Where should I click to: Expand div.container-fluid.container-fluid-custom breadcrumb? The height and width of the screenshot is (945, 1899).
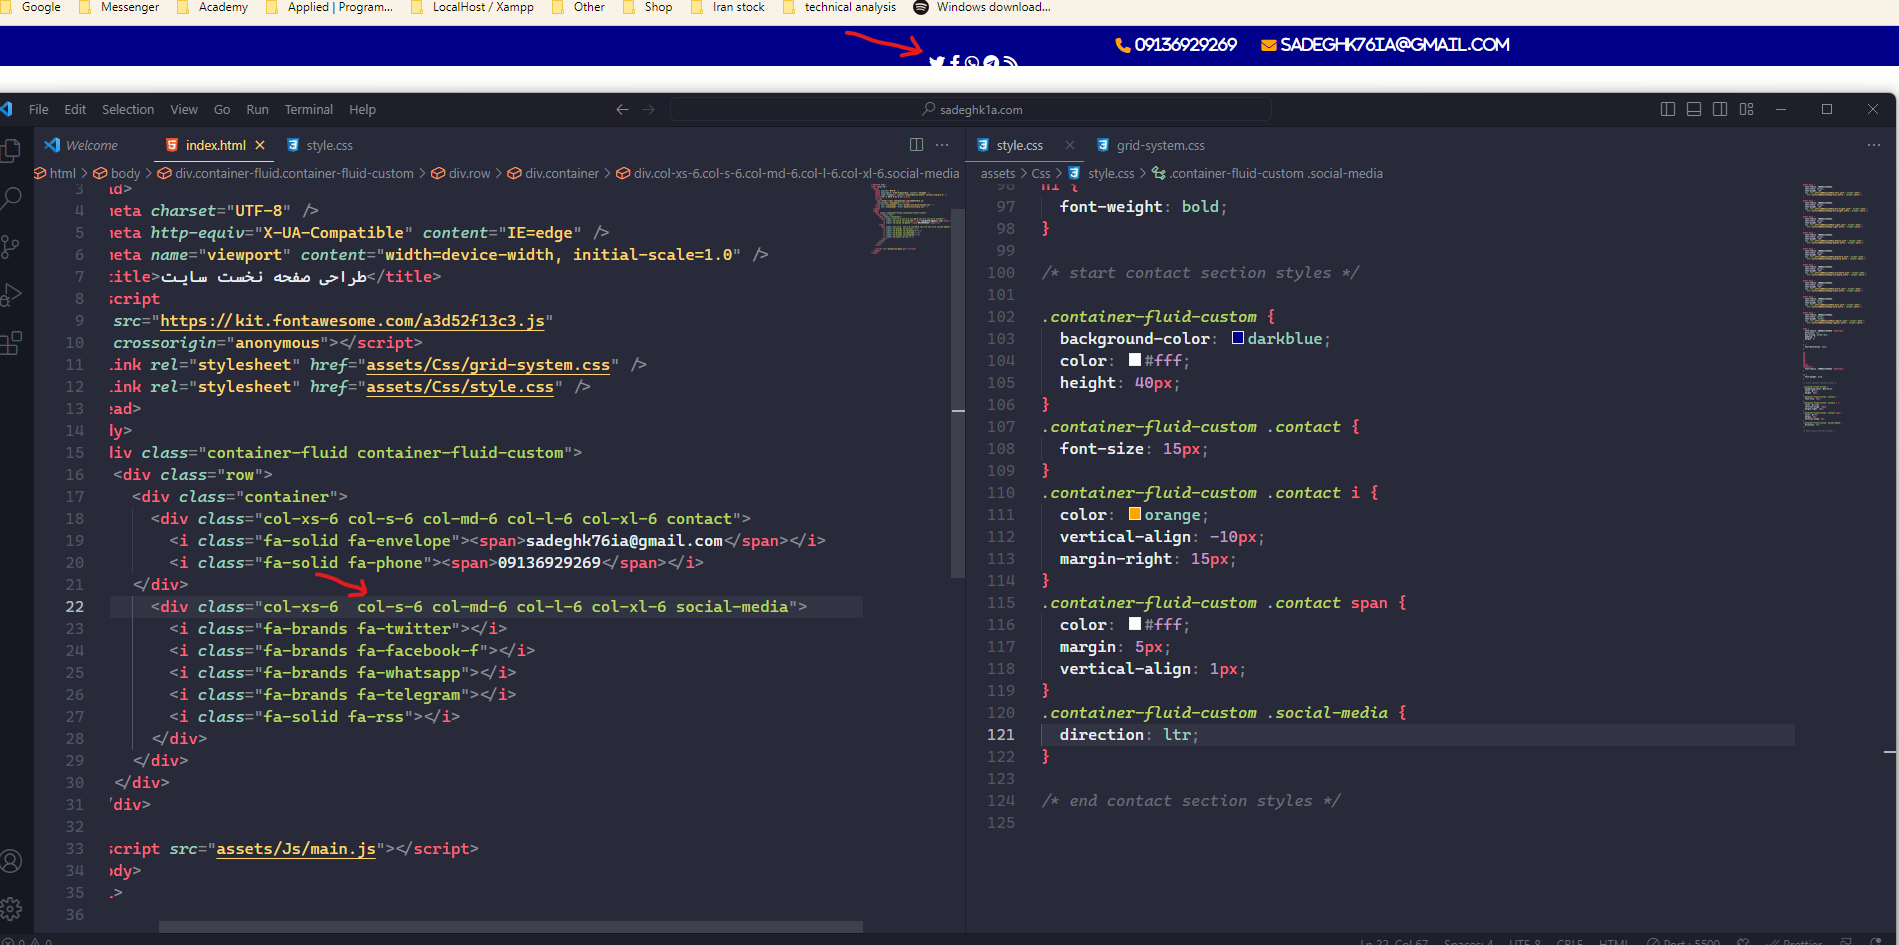click(x=285, y=173)
